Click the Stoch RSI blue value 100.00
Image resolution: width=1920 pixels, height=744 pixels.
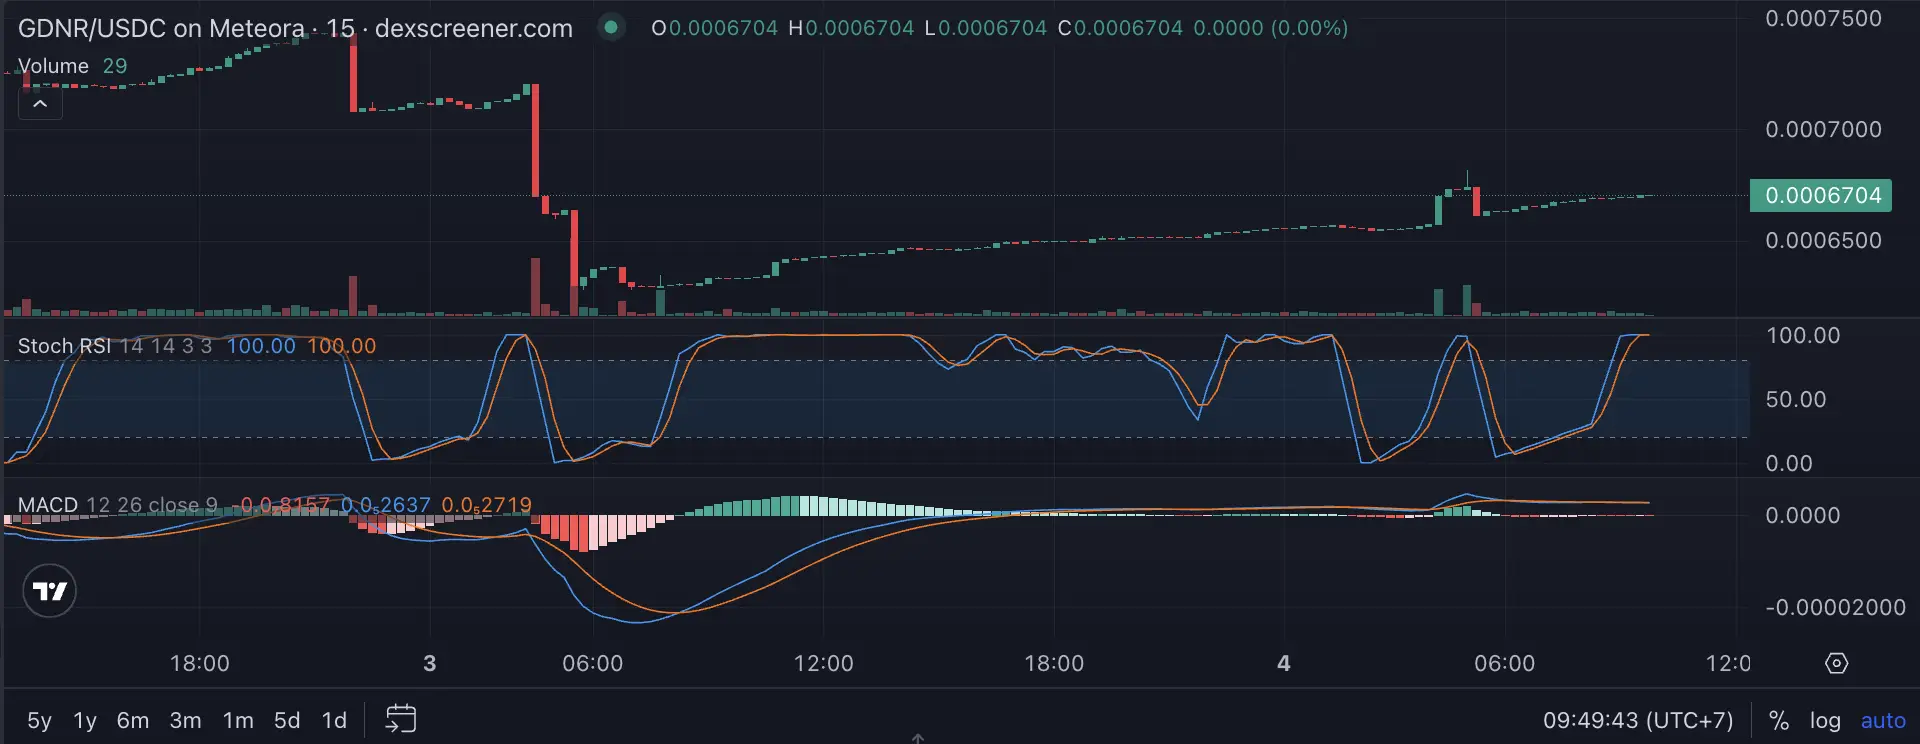click(261, 346)
